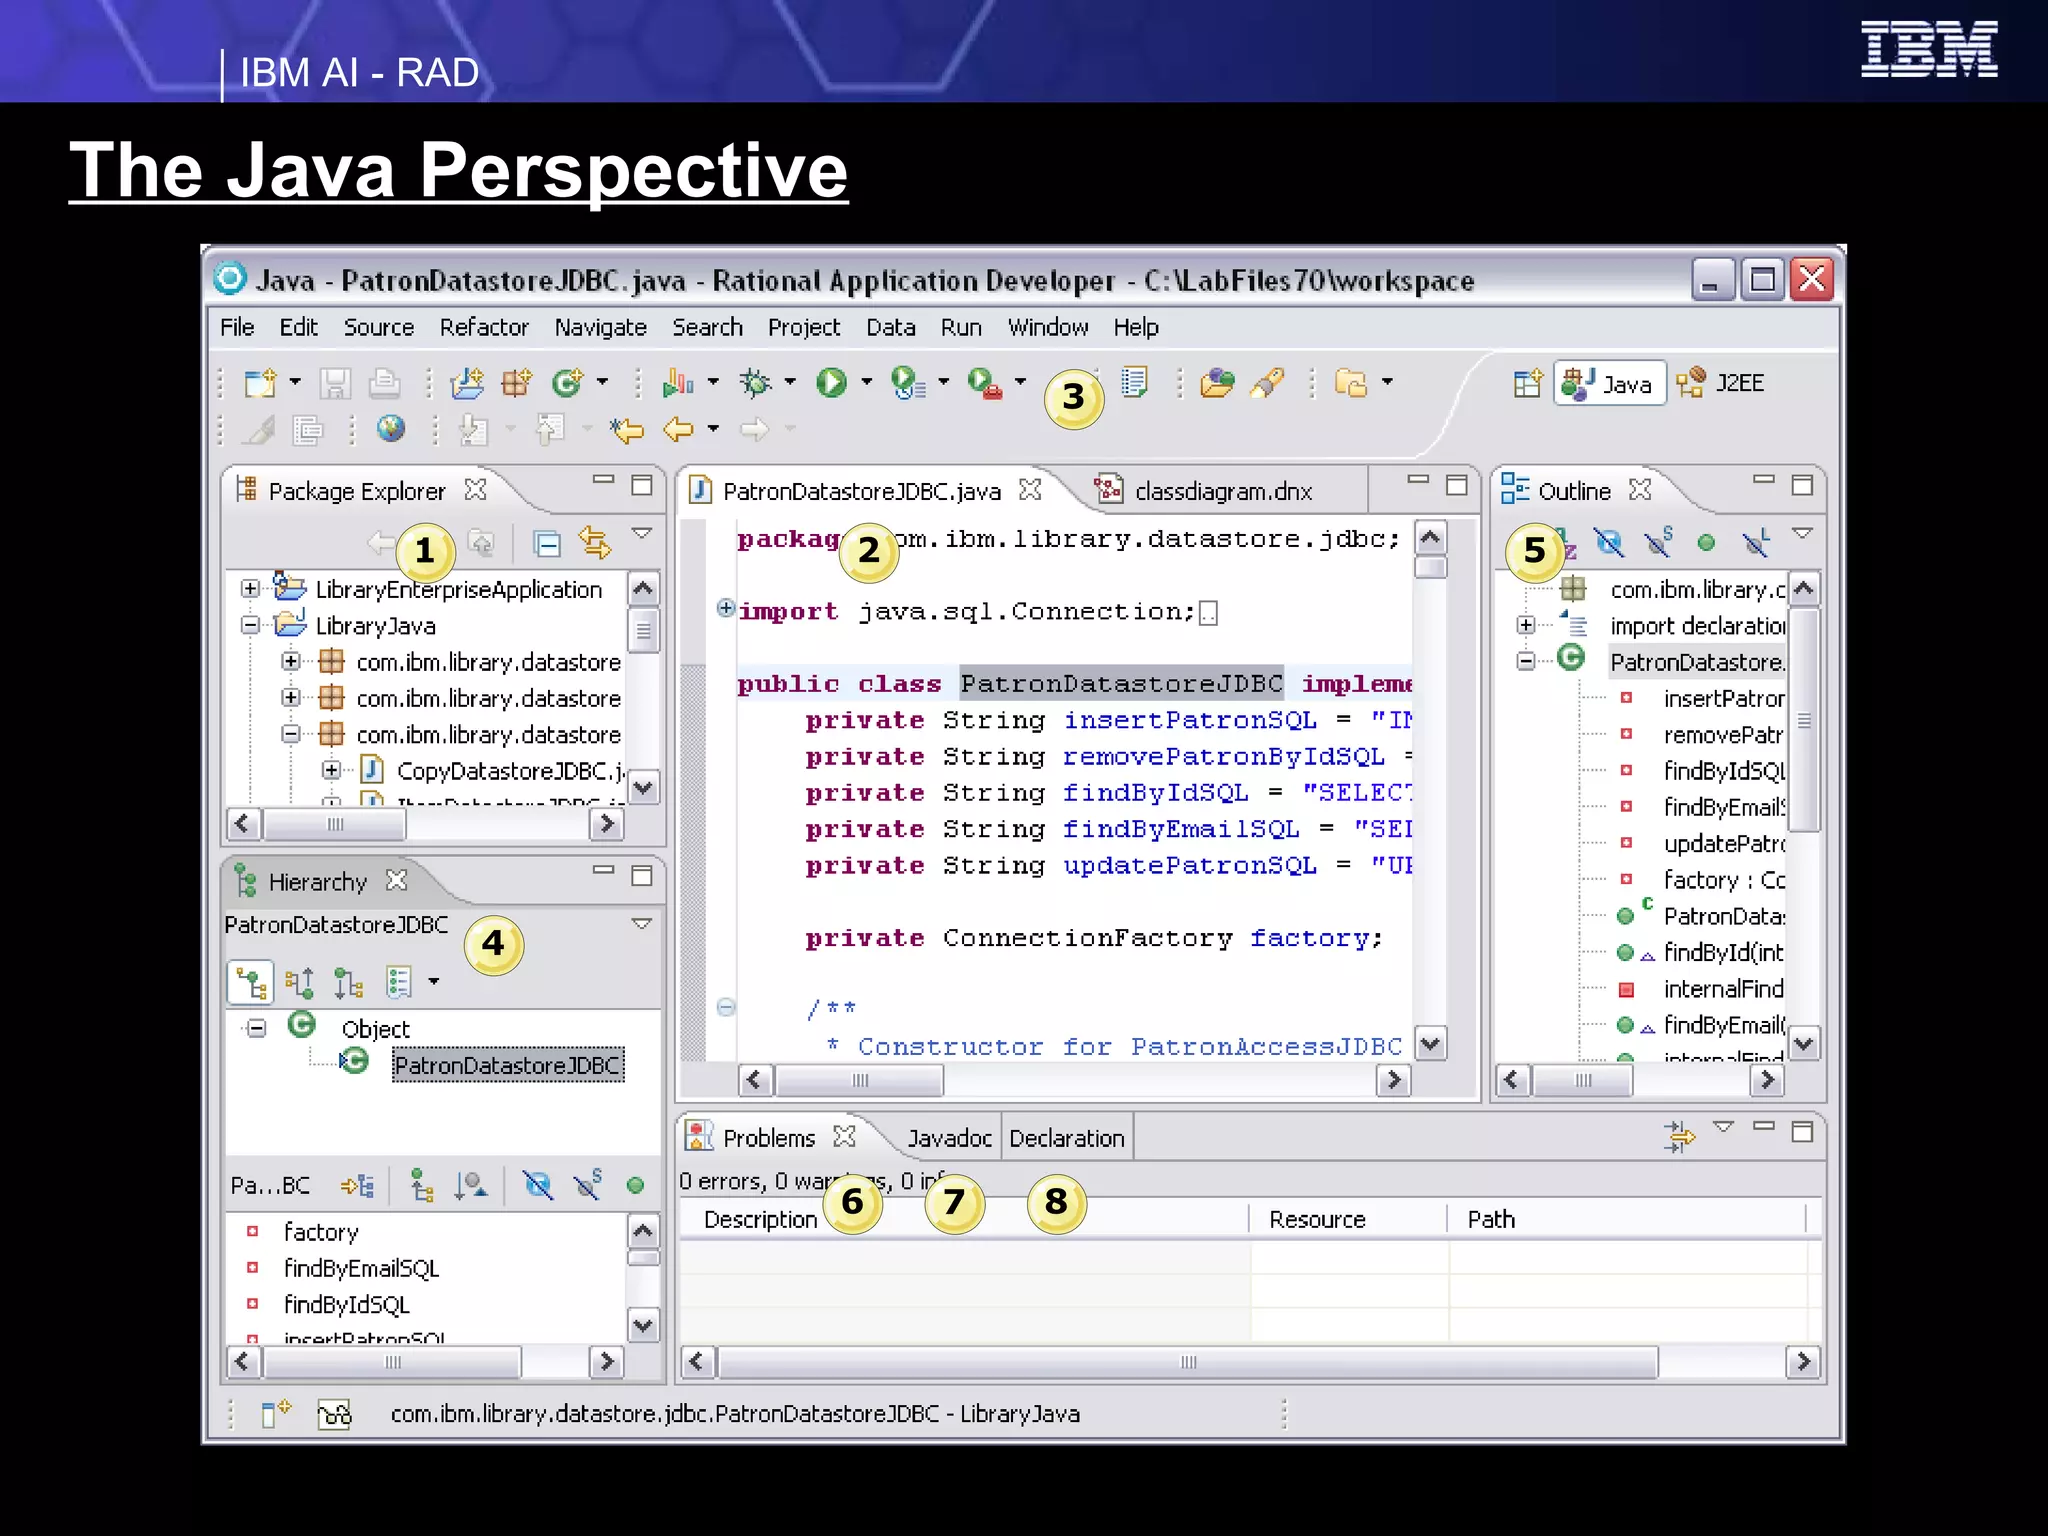This screenshot has width=2048, height=1536.
Task: Click the Open Perspective icon
Action: [x=1528, y=384]
